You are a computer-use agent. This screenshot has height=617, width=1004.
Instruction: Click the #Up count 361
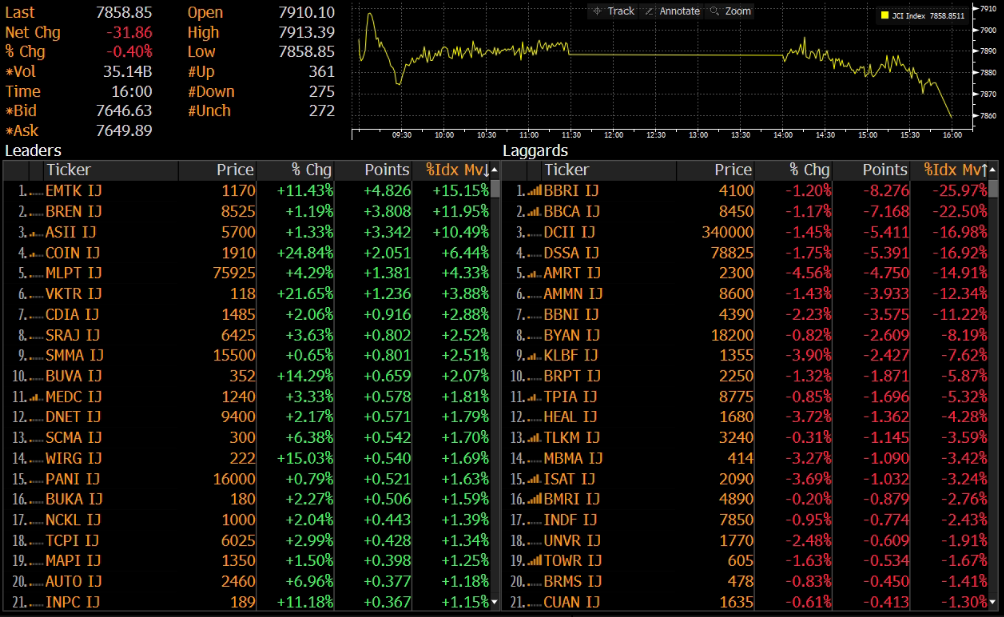coord(321,72)
